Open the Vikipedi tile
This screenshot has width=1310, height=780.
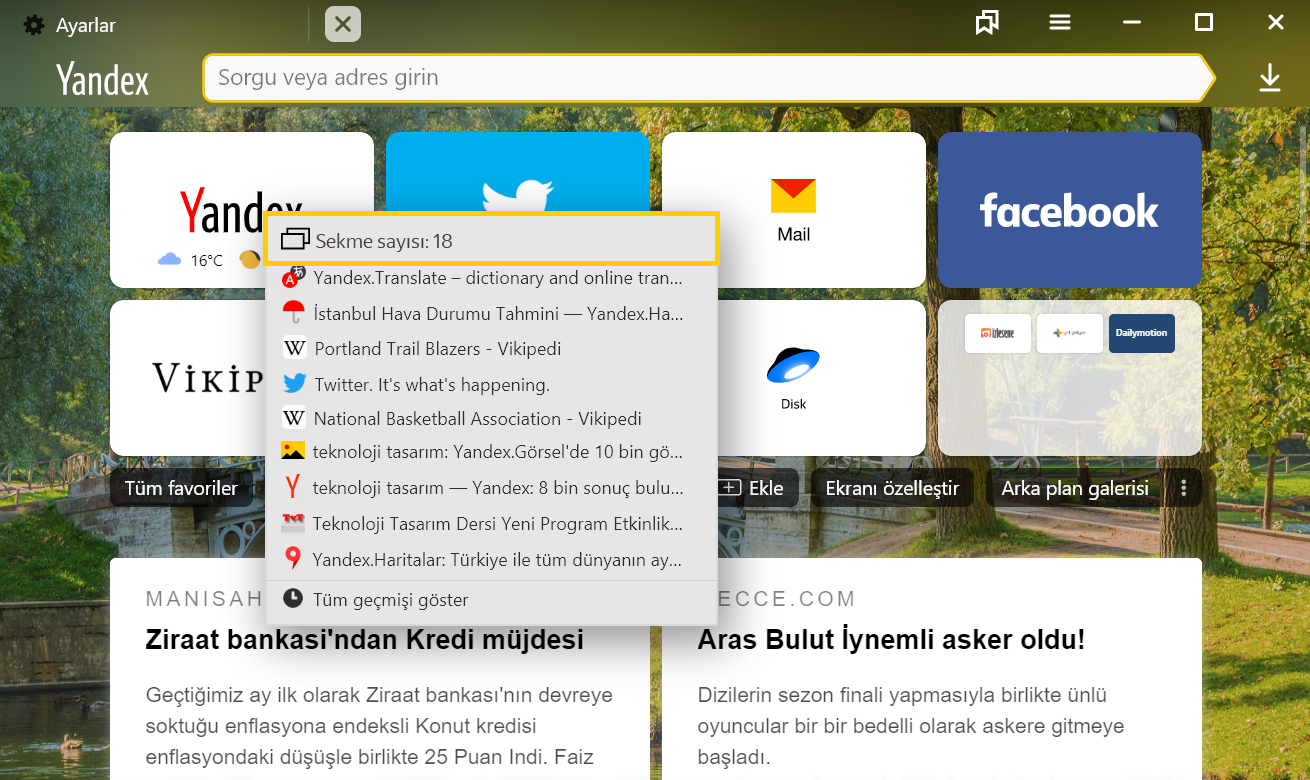[187, 378]
